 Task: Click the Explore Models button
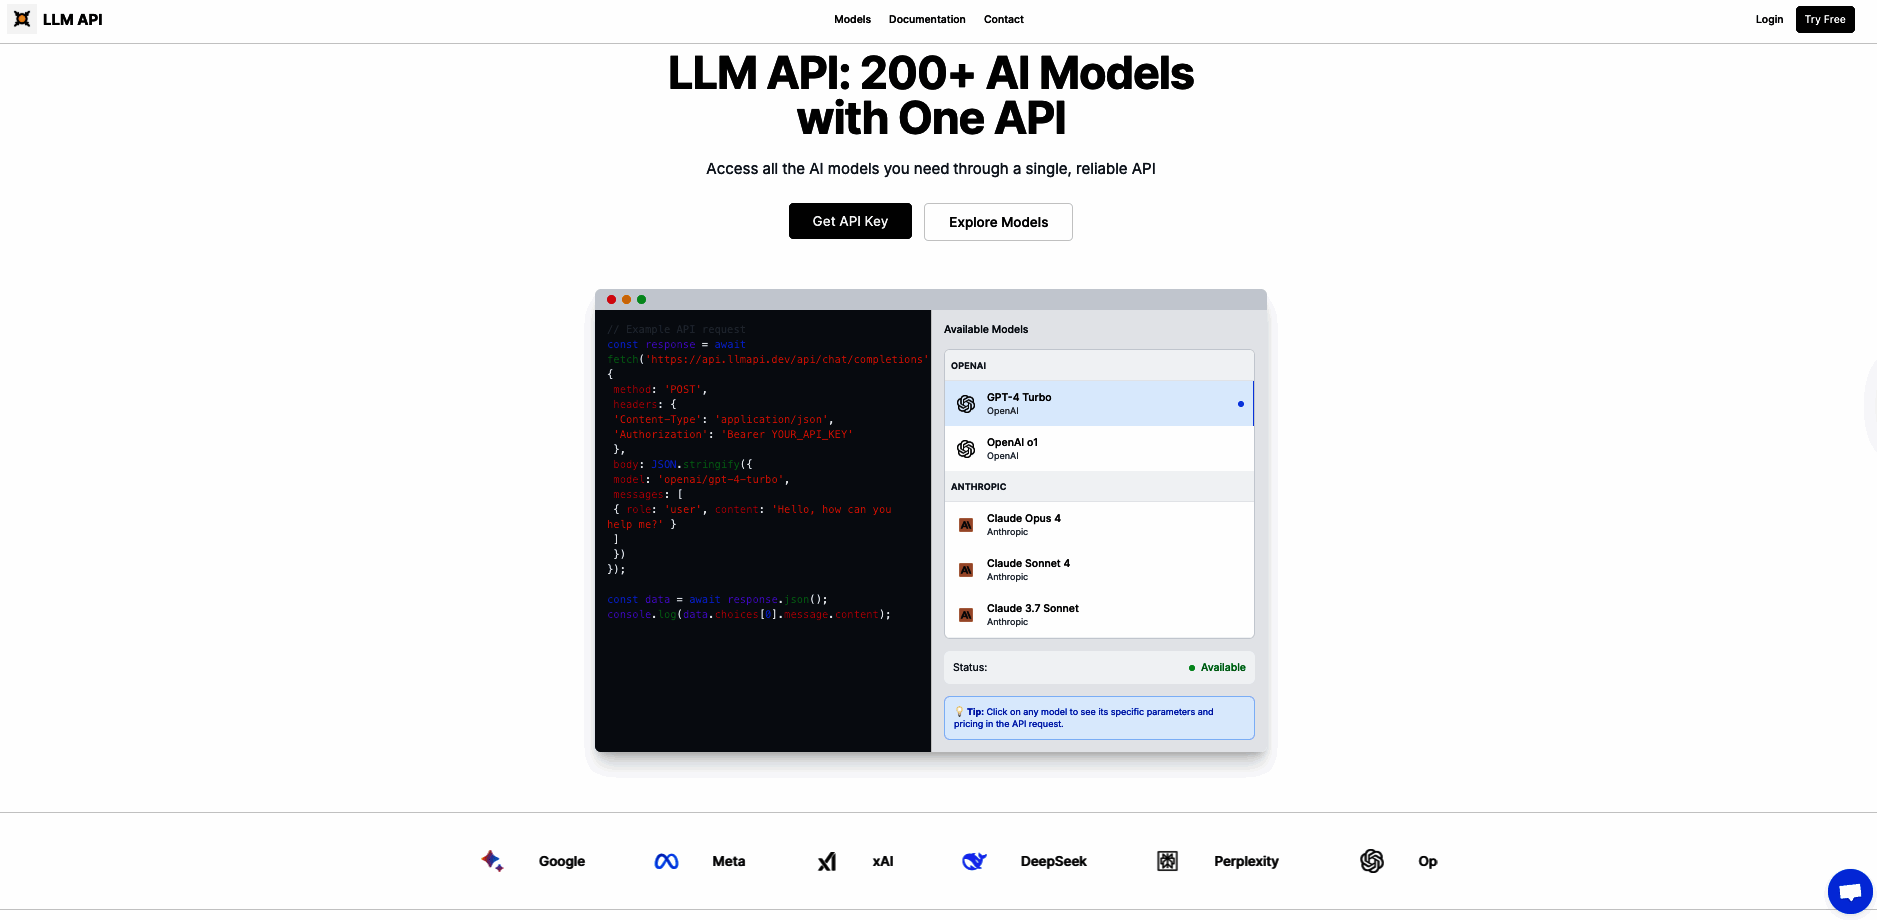(997, 221)
